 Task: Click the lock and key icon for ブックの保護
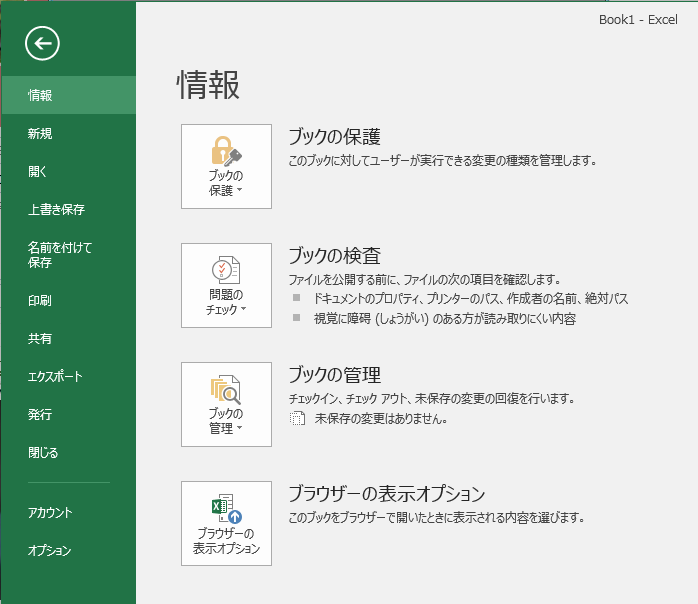tap(226, 150)
